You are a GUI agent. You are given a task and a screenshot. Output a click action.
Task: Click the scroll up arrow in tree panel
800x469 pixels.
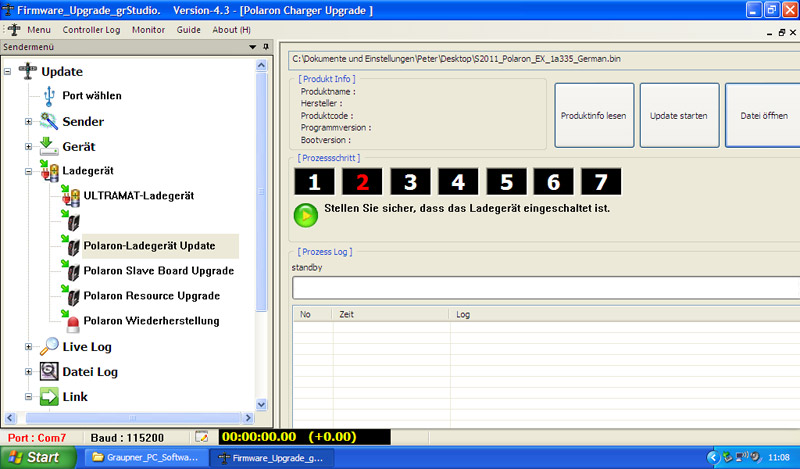[261, 65]
